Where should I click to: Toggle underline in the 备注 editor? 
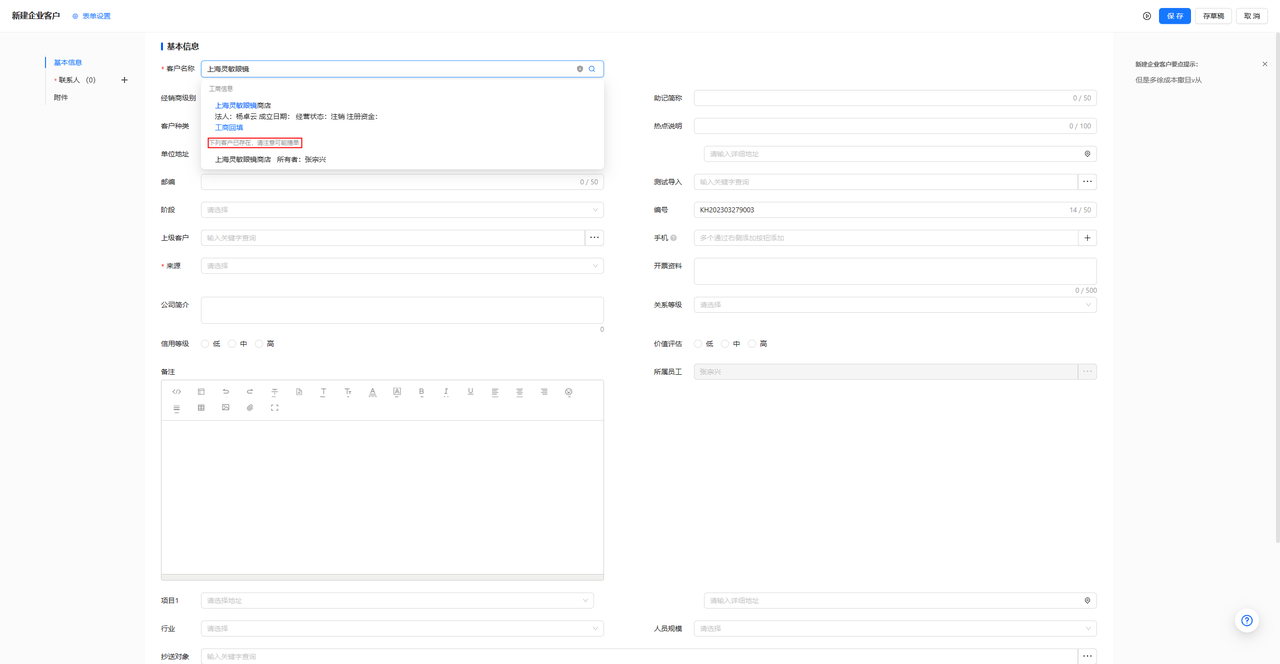(470, 392)
